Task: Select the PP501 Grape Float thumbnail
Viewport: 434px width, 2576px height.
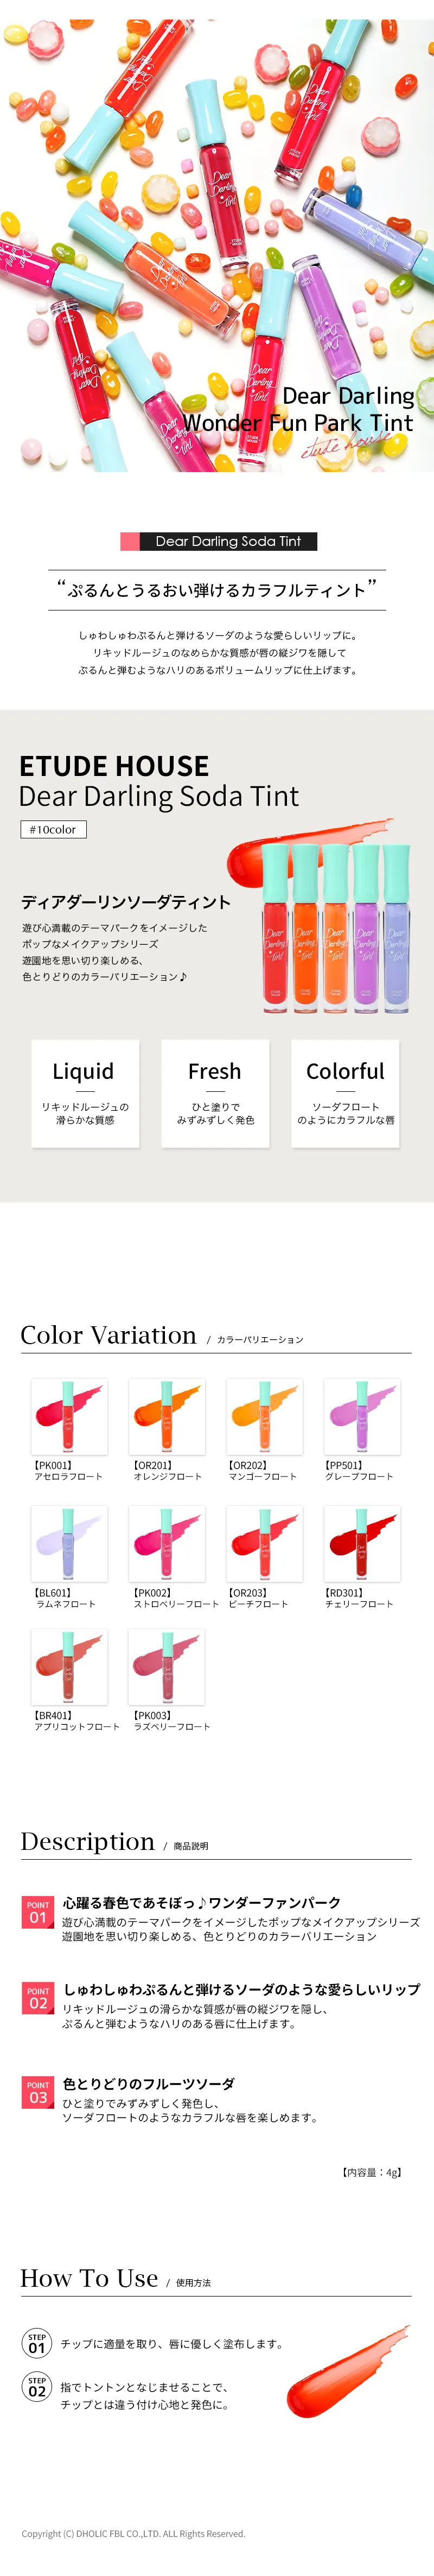Action: (x=362, y=1416)
